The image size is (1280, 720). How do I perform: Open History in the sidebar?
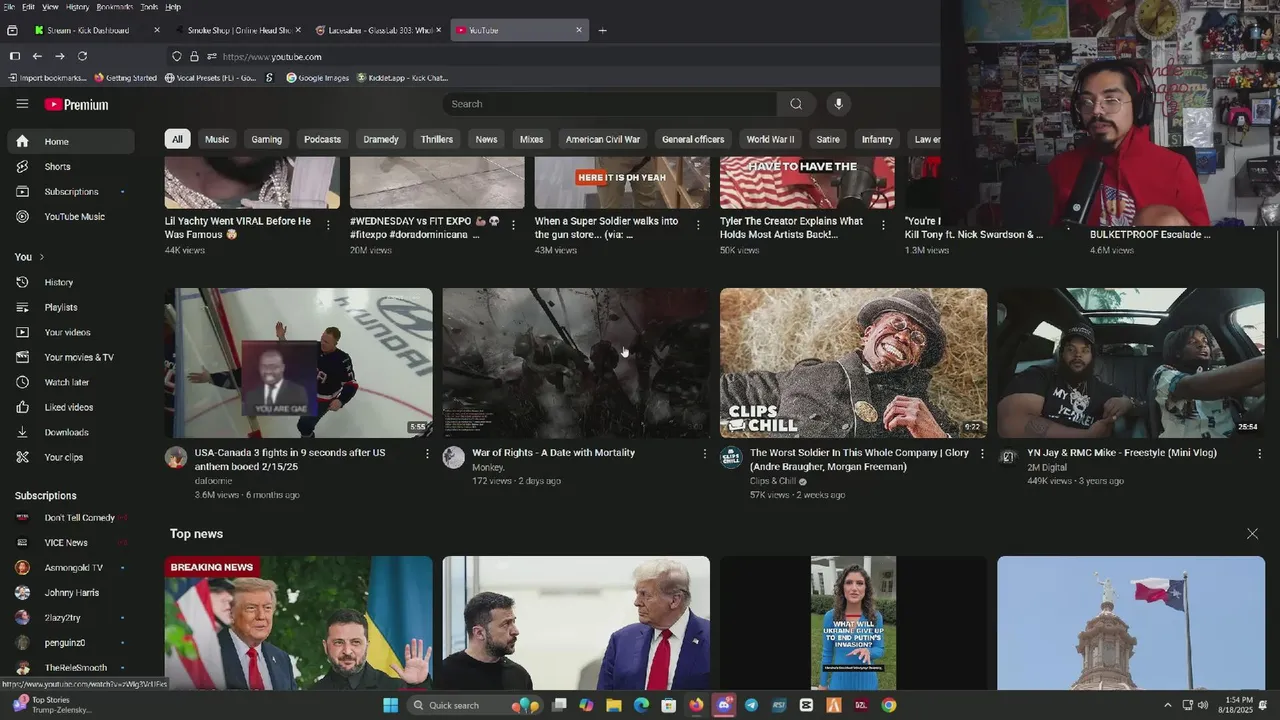(70, 283)
